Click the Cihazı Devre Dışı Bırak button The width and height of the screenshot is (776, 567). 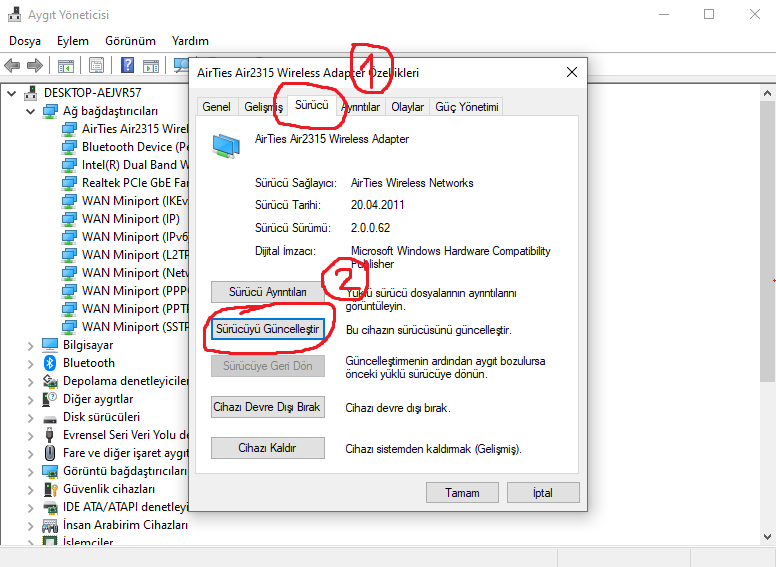pyautogui.click(x=268, y=407)
